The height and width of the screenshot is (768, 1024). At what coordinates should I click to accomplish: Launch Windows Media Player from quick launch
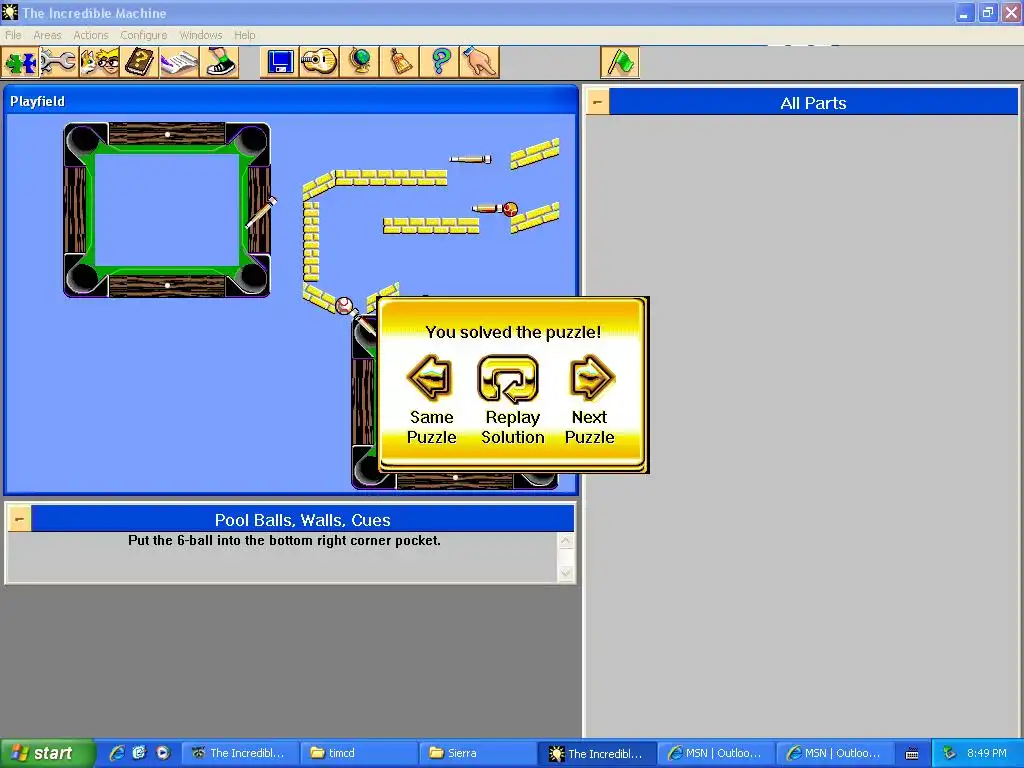[x=163, y=753]
